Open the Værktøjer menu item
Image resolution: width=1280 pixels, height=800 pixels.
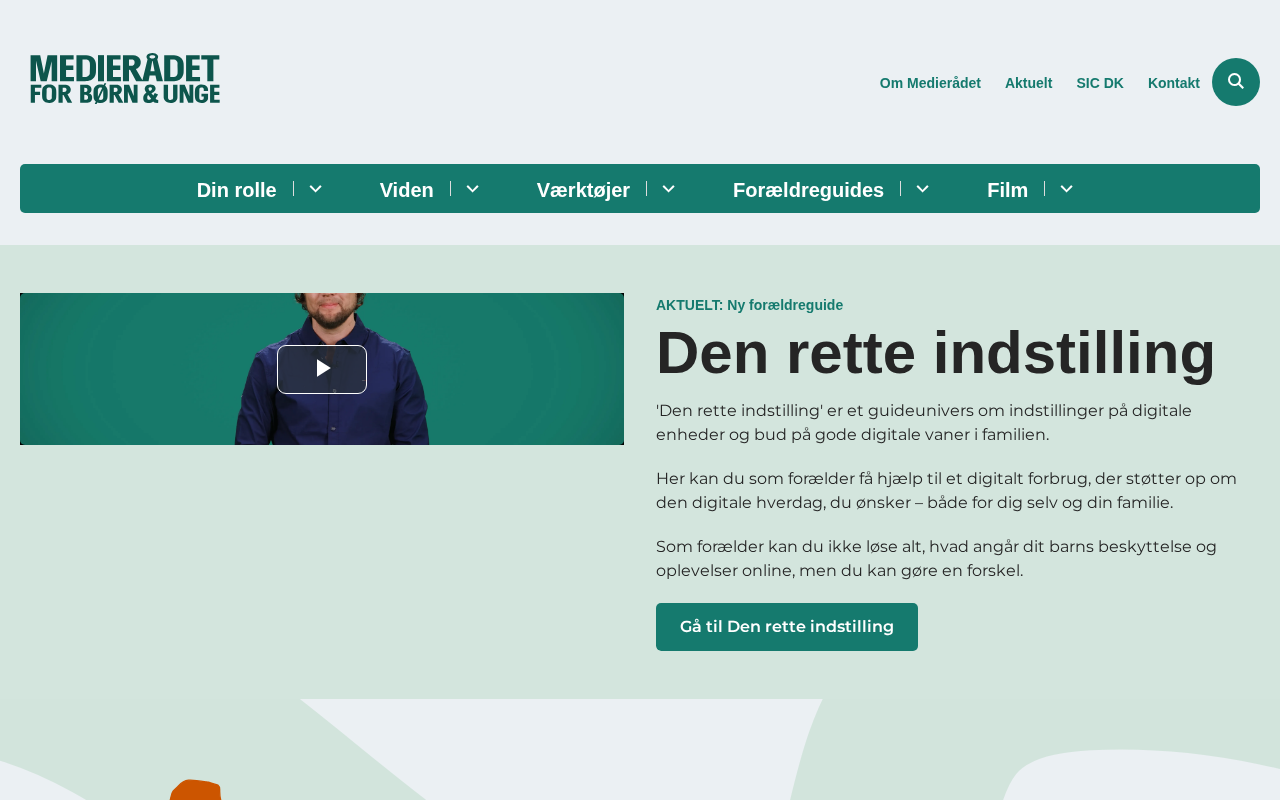(x=583, y=190)
